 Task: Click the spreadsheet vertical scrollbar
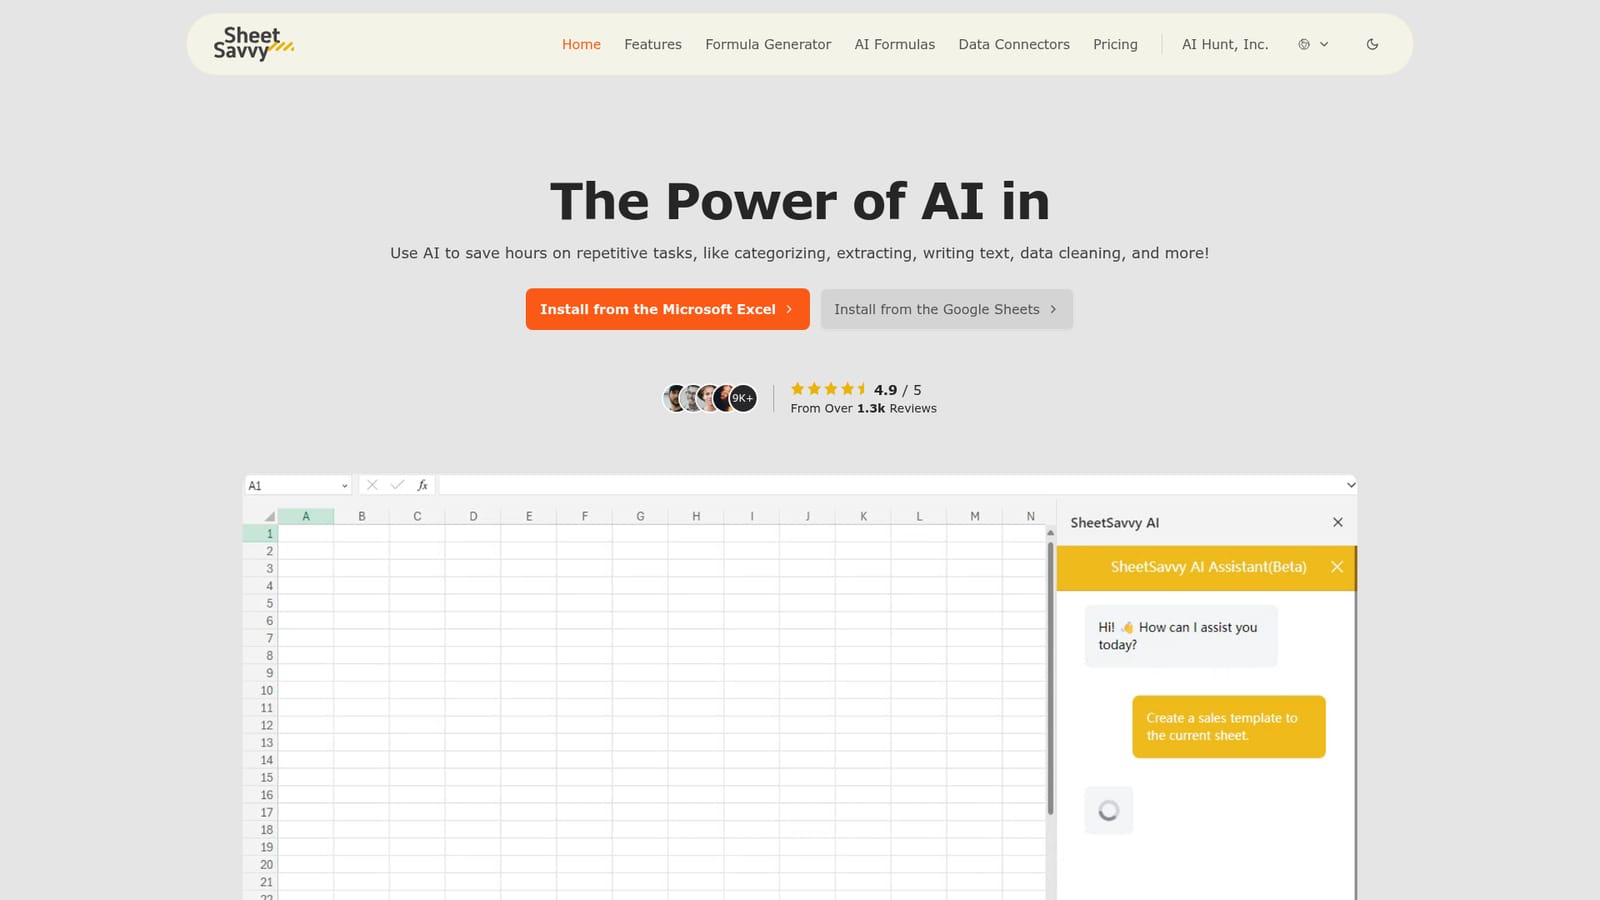tap(1050, 680)
